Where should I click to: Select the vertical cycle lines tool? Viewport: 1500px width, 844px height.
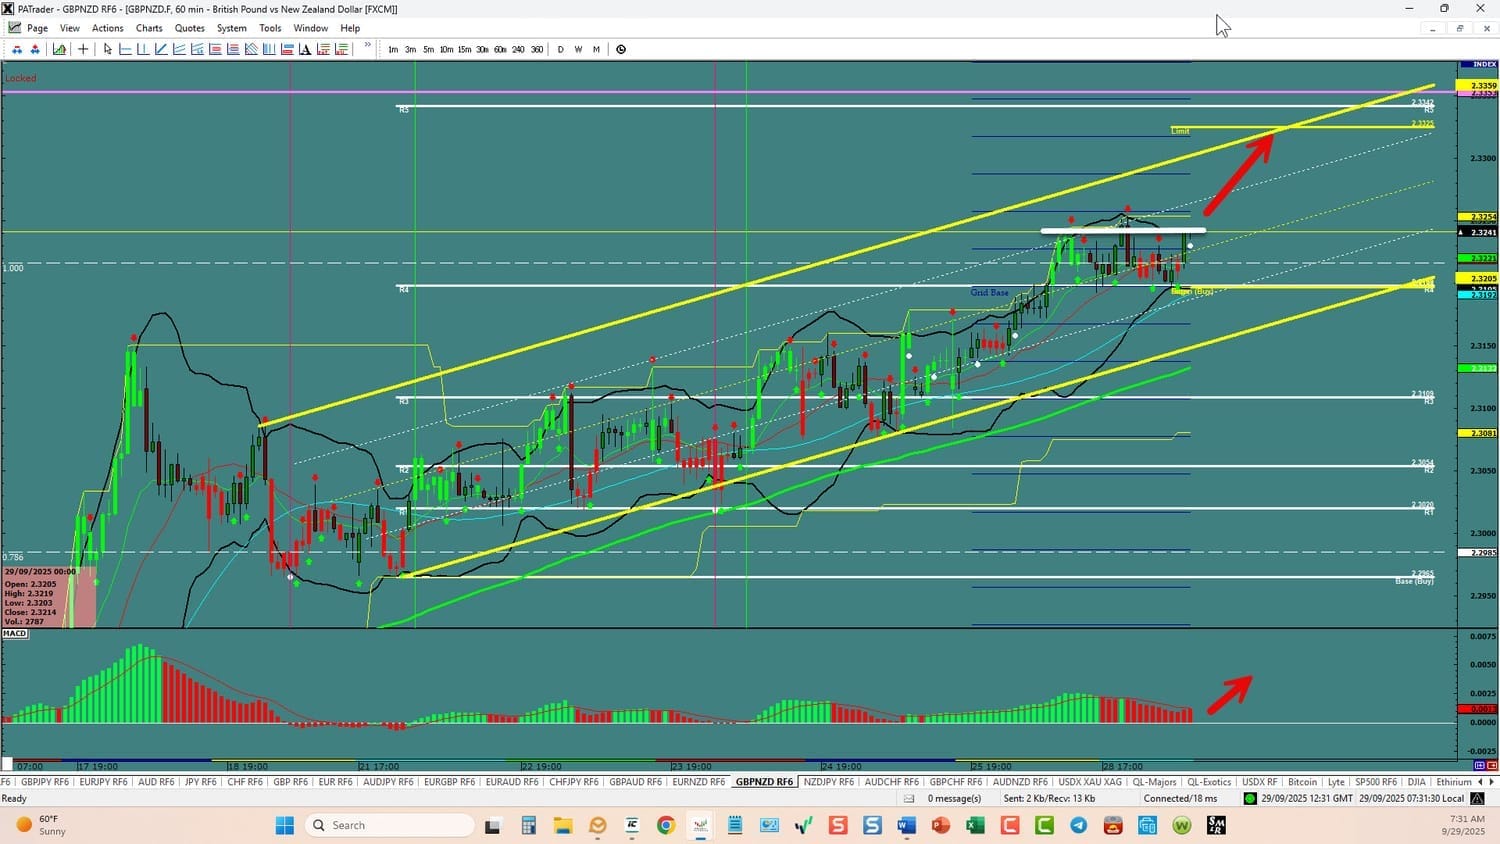pos(269,49)
